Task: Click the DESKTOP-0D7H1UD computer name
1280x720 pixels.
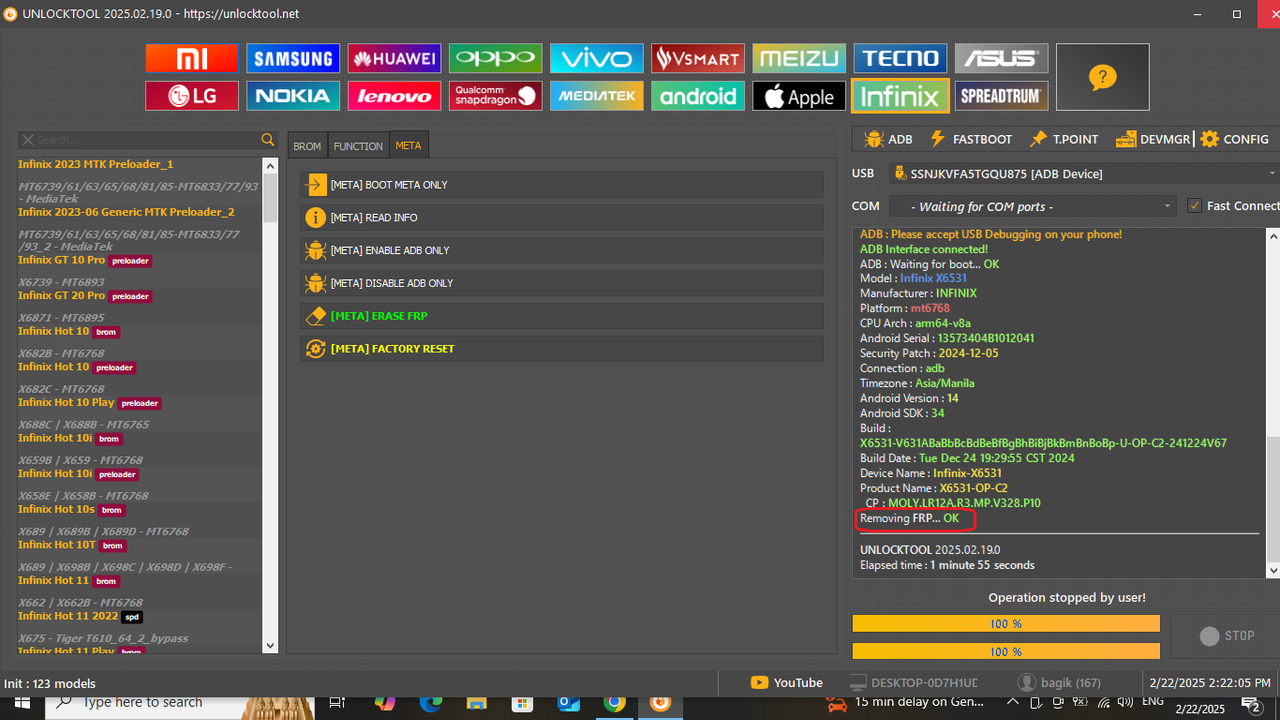Action: (x=913, y=683)
